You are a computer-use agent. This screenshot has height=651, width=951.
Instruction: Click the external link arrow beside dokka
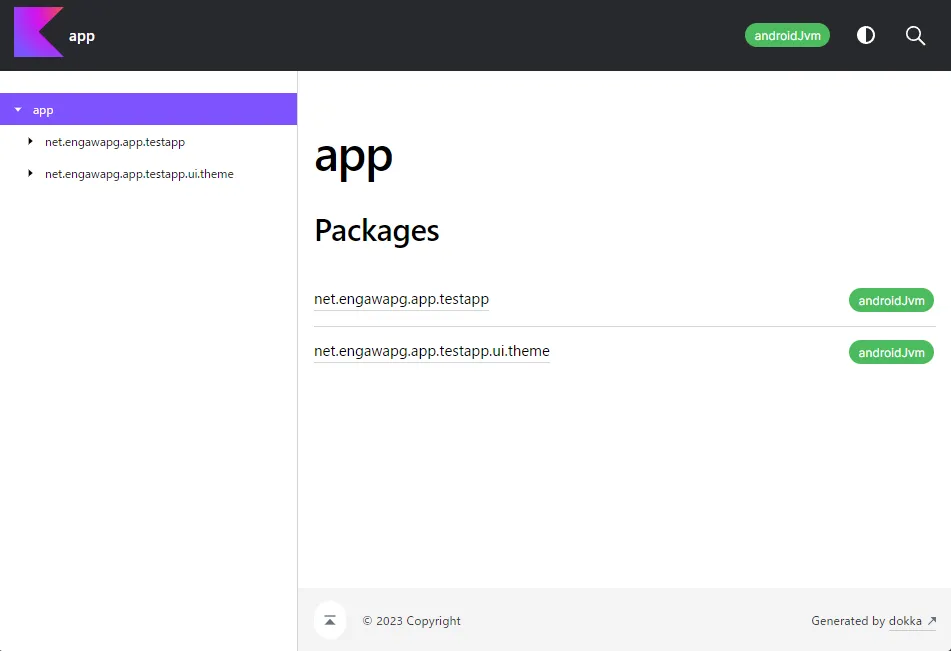pyautogui.click(x=932, y=621)
